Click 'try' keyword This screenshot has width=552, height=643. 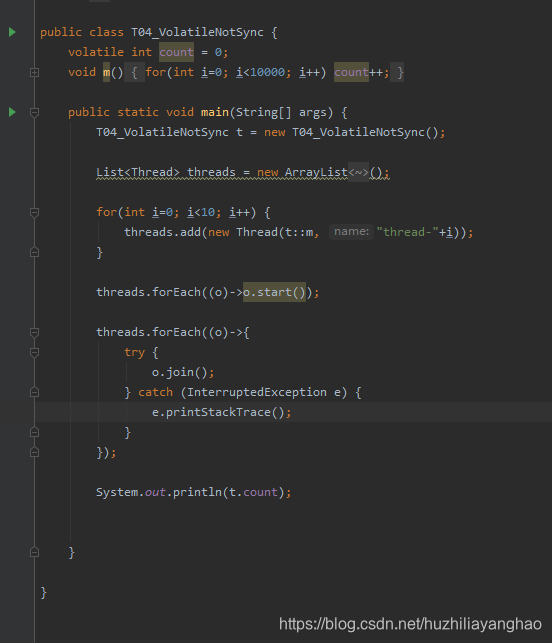[x=135, y=352]
